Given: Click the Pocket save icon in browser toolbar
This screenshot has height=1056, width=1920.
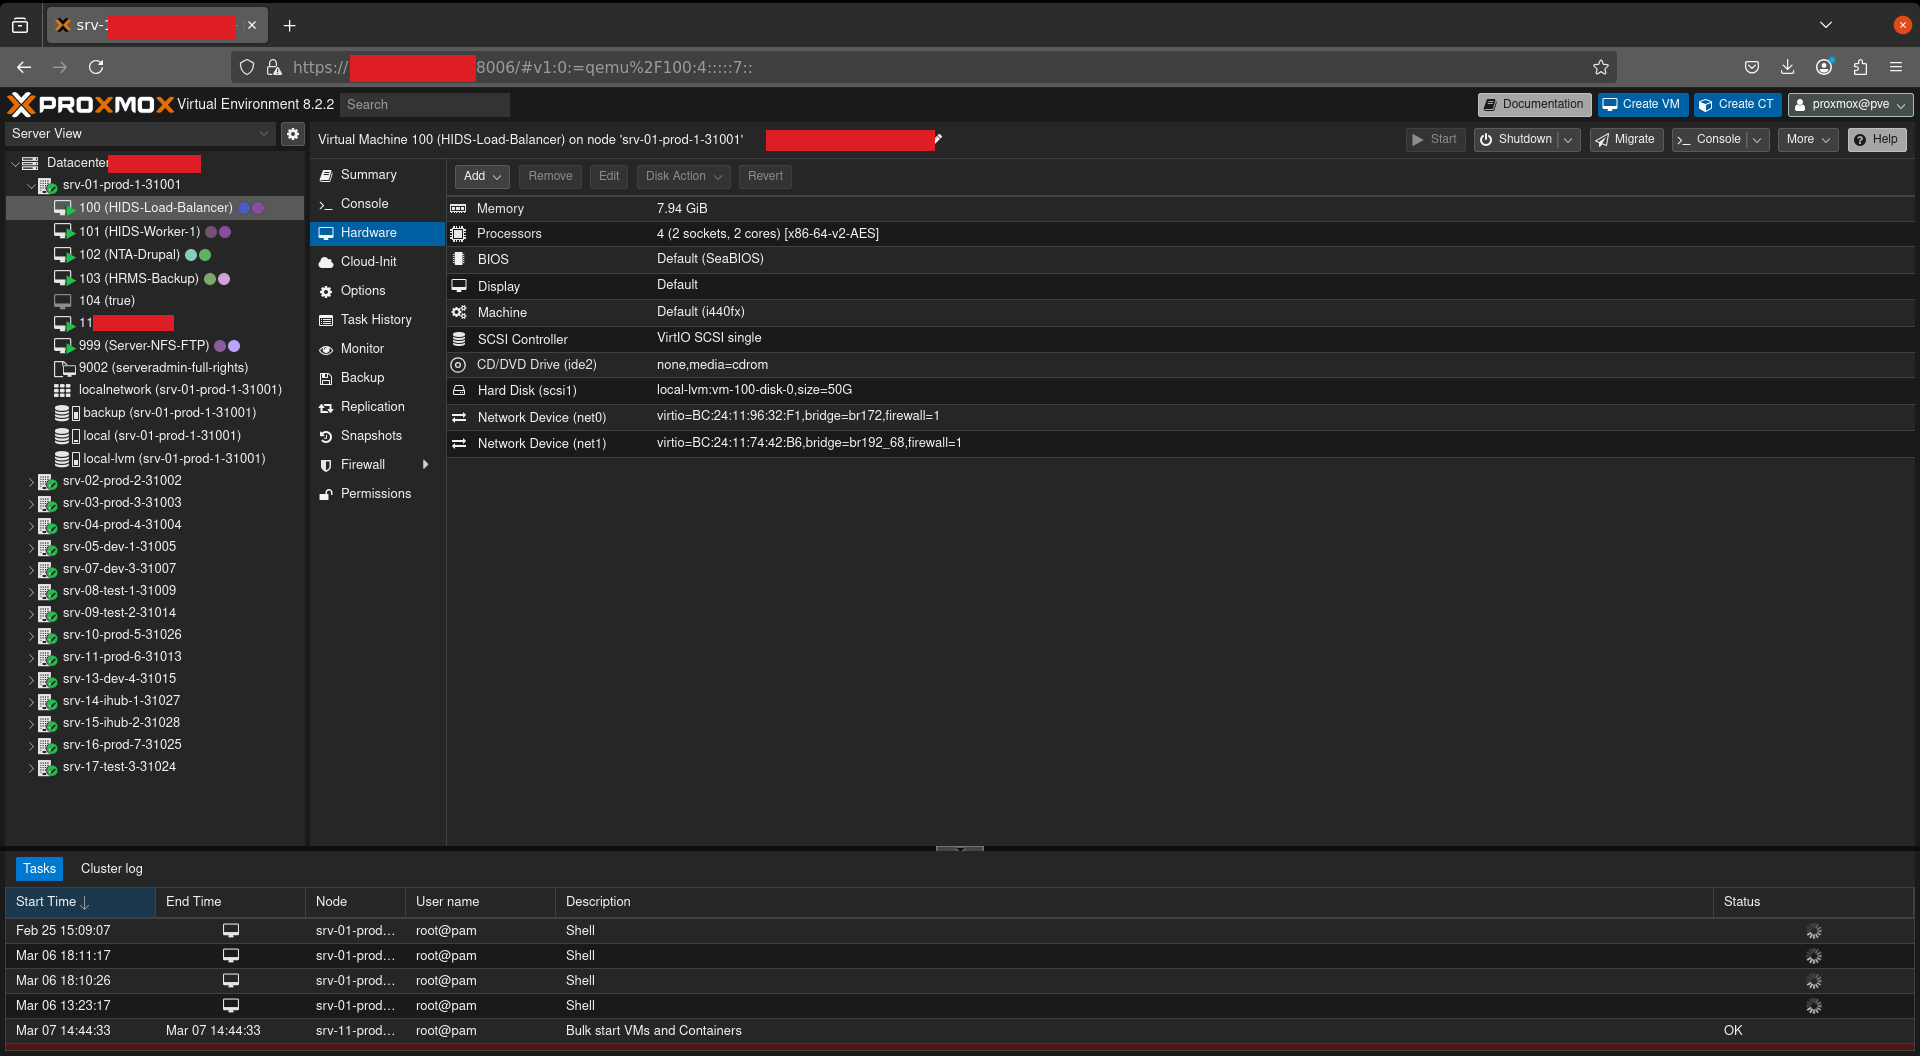Looking at the screenshot, I should [1752, 67].
